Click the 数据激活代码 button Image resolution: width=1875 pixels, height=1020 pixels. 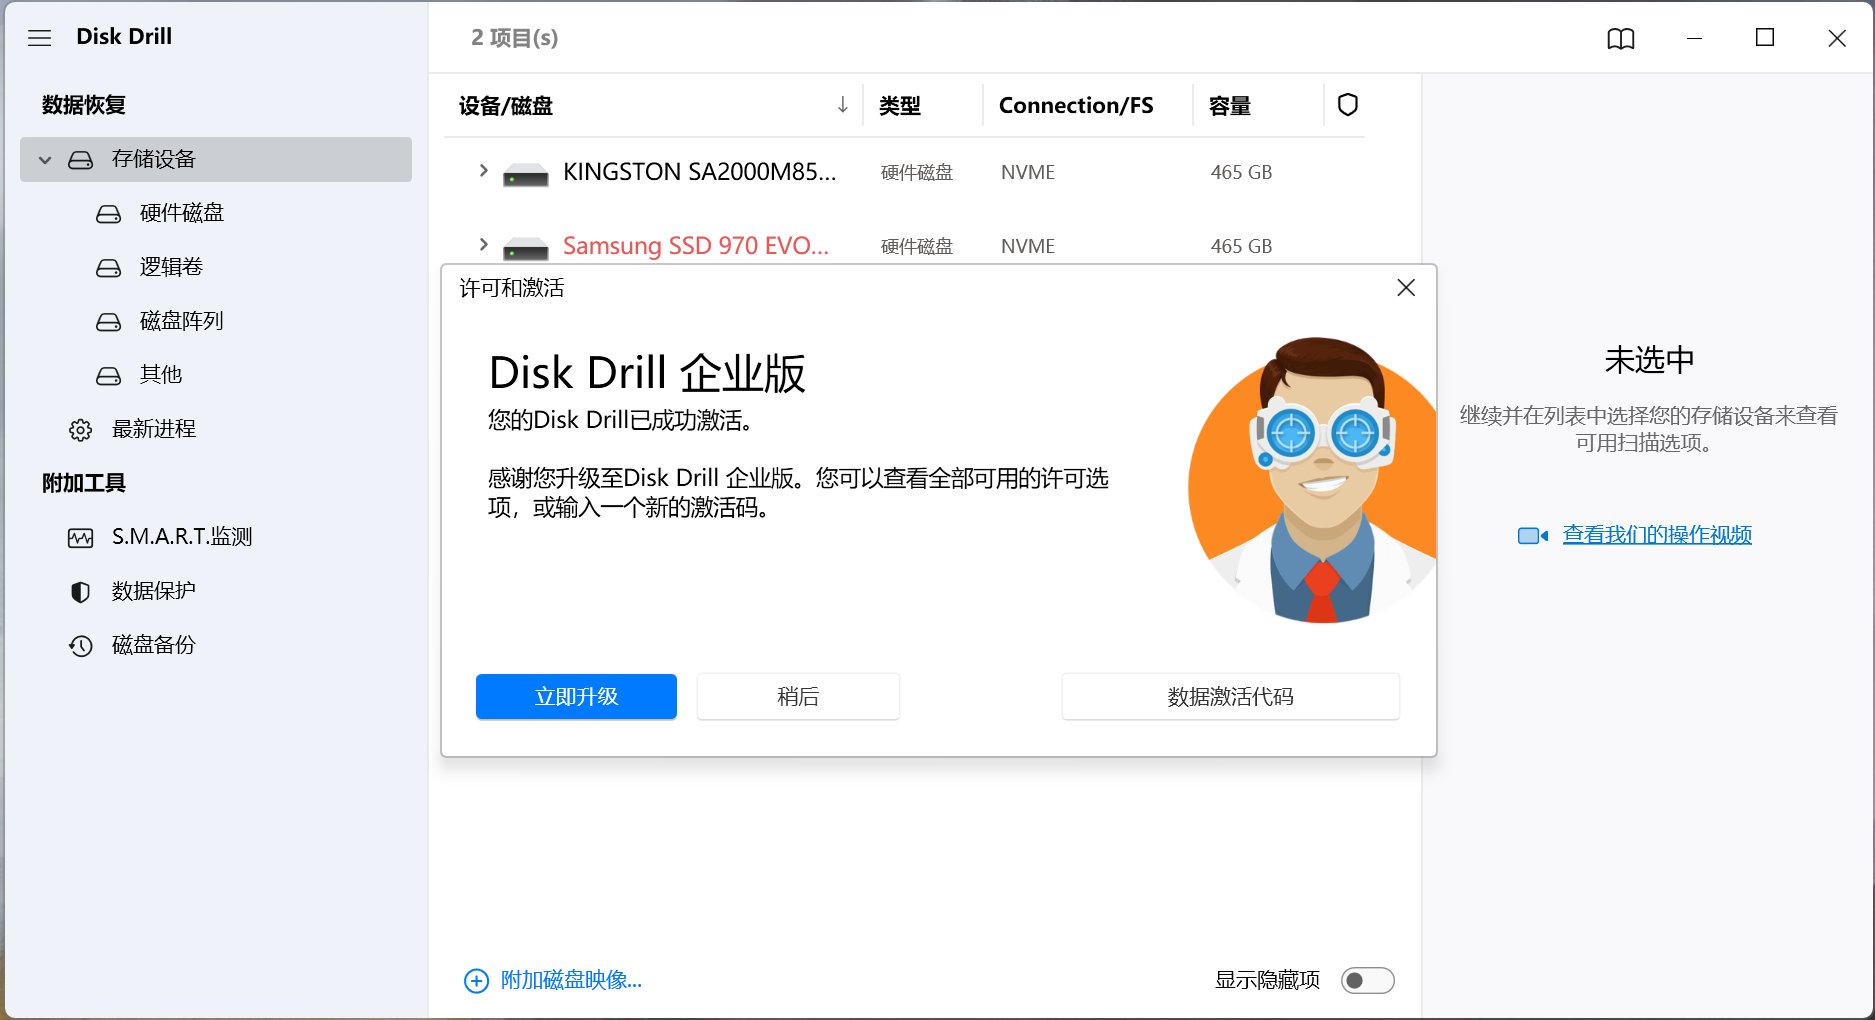click(1230, 696)
